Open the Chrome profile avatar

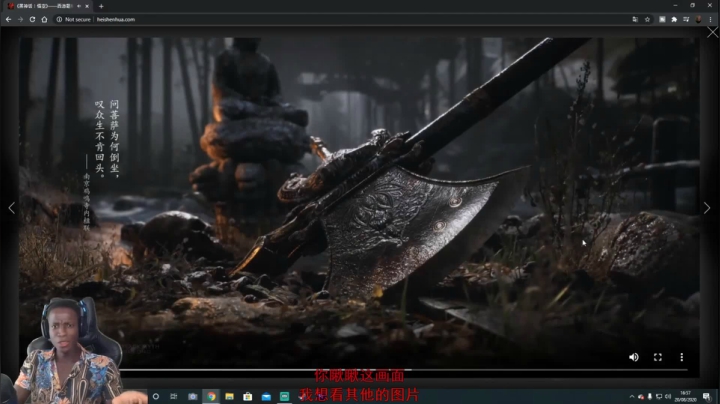(x=698, y=19)
